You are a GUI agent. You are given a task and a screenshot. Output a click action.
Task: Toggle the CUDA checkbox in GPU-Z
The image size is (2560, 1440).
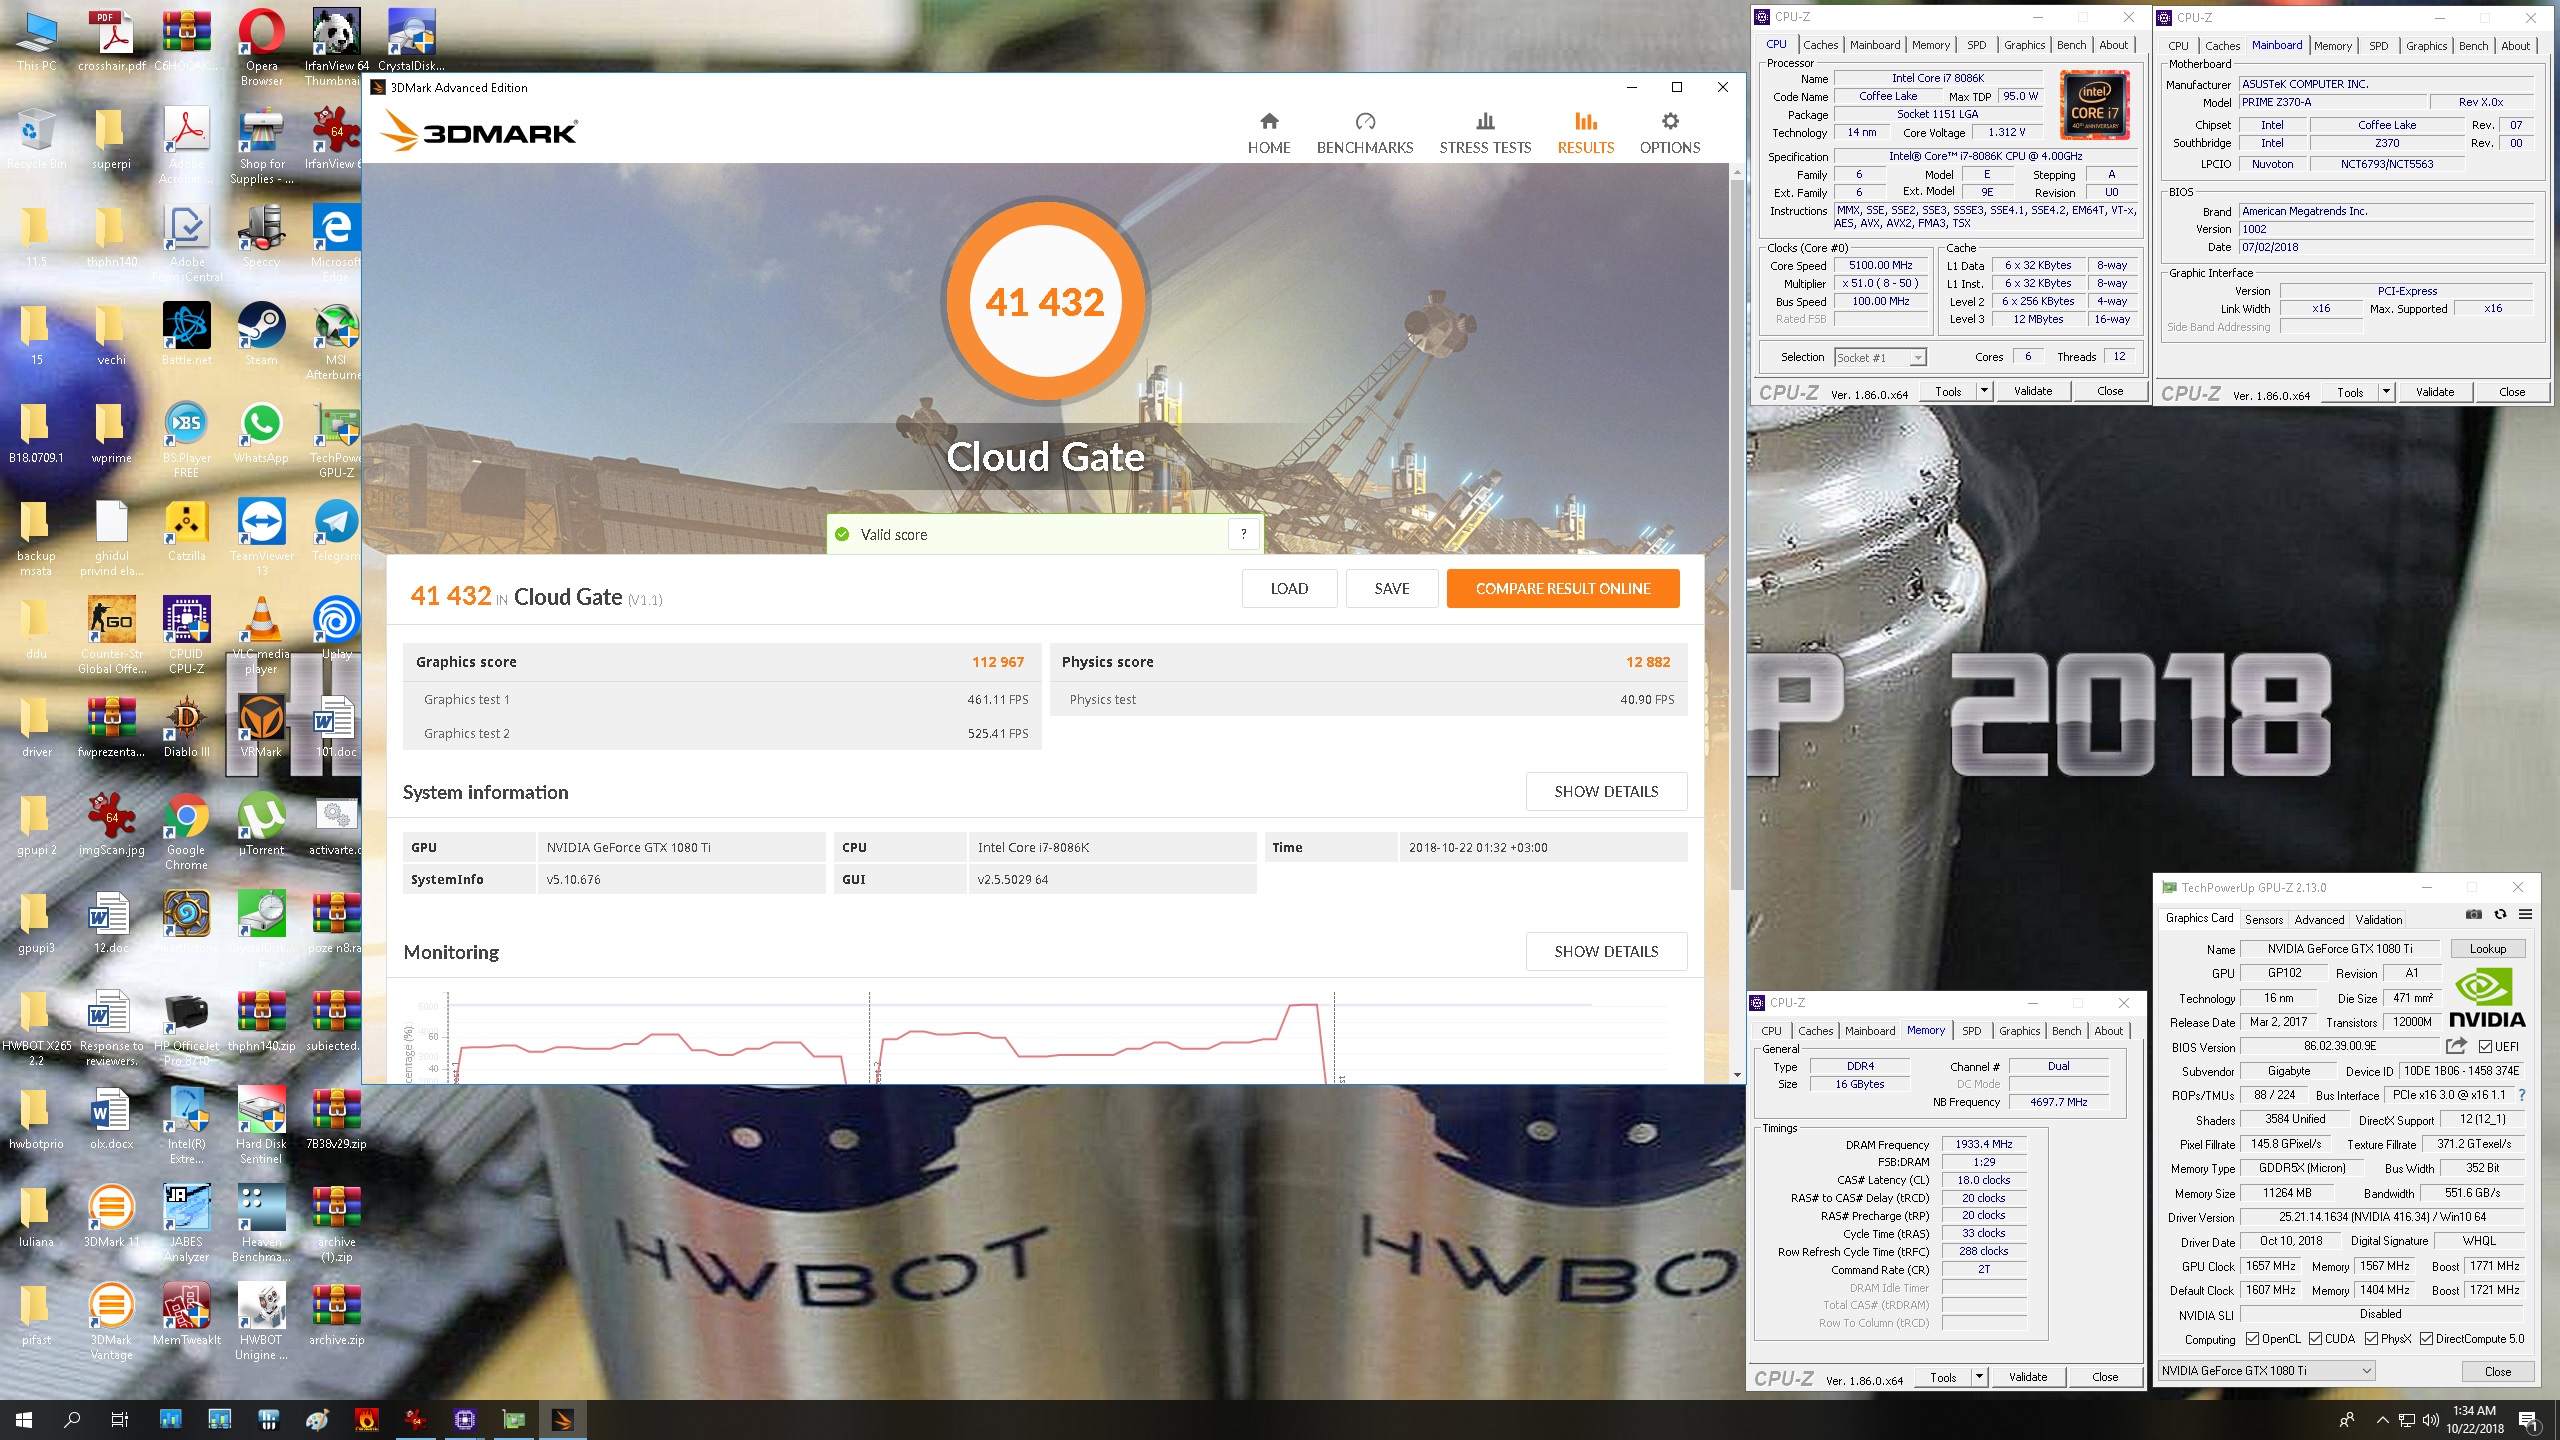click(x=2315, y=1338)
